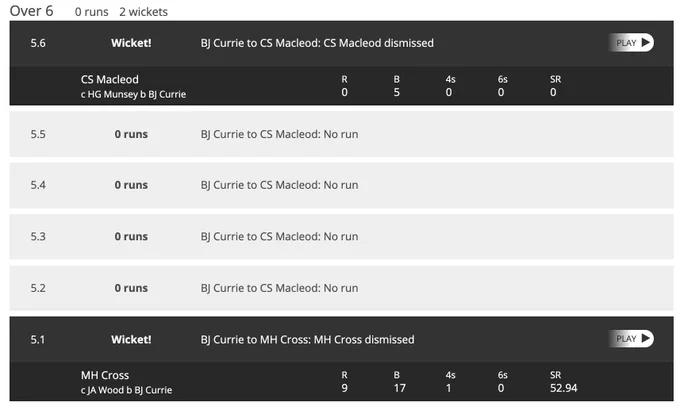Click 'c HG Munsey b BJ Currie' dismissal text
This screenshot has height=410, width=680.
pos(133,94)
